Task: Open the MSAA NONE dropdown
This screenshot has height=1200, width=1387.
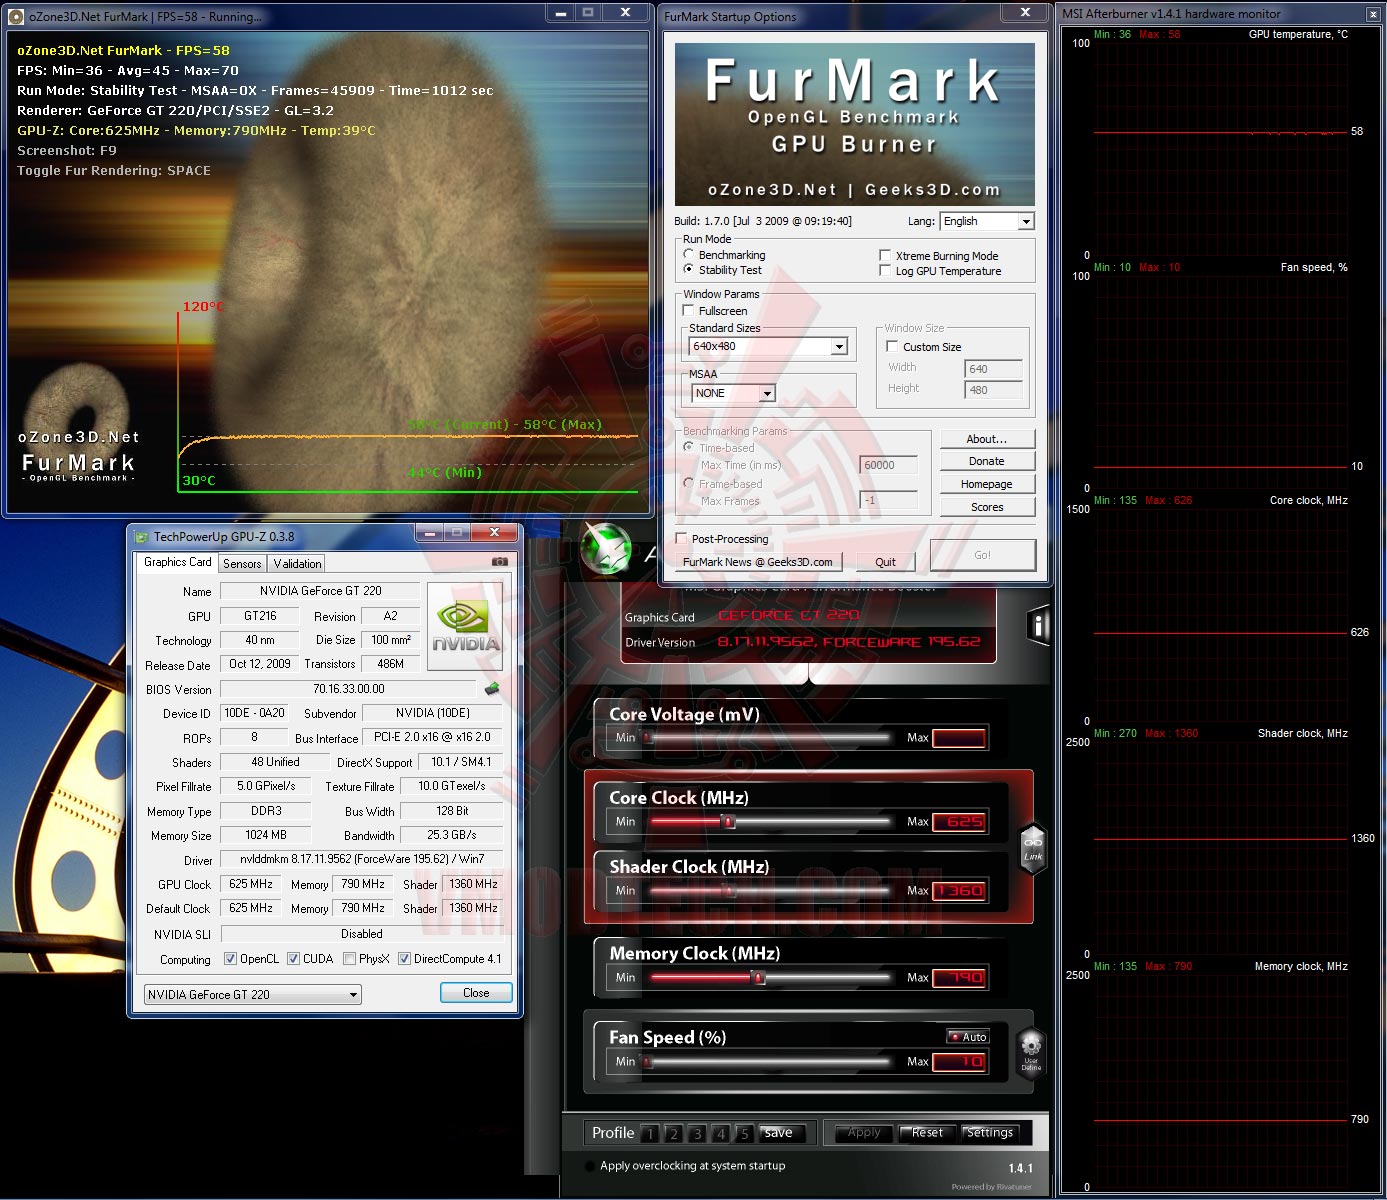Action: 733,393
